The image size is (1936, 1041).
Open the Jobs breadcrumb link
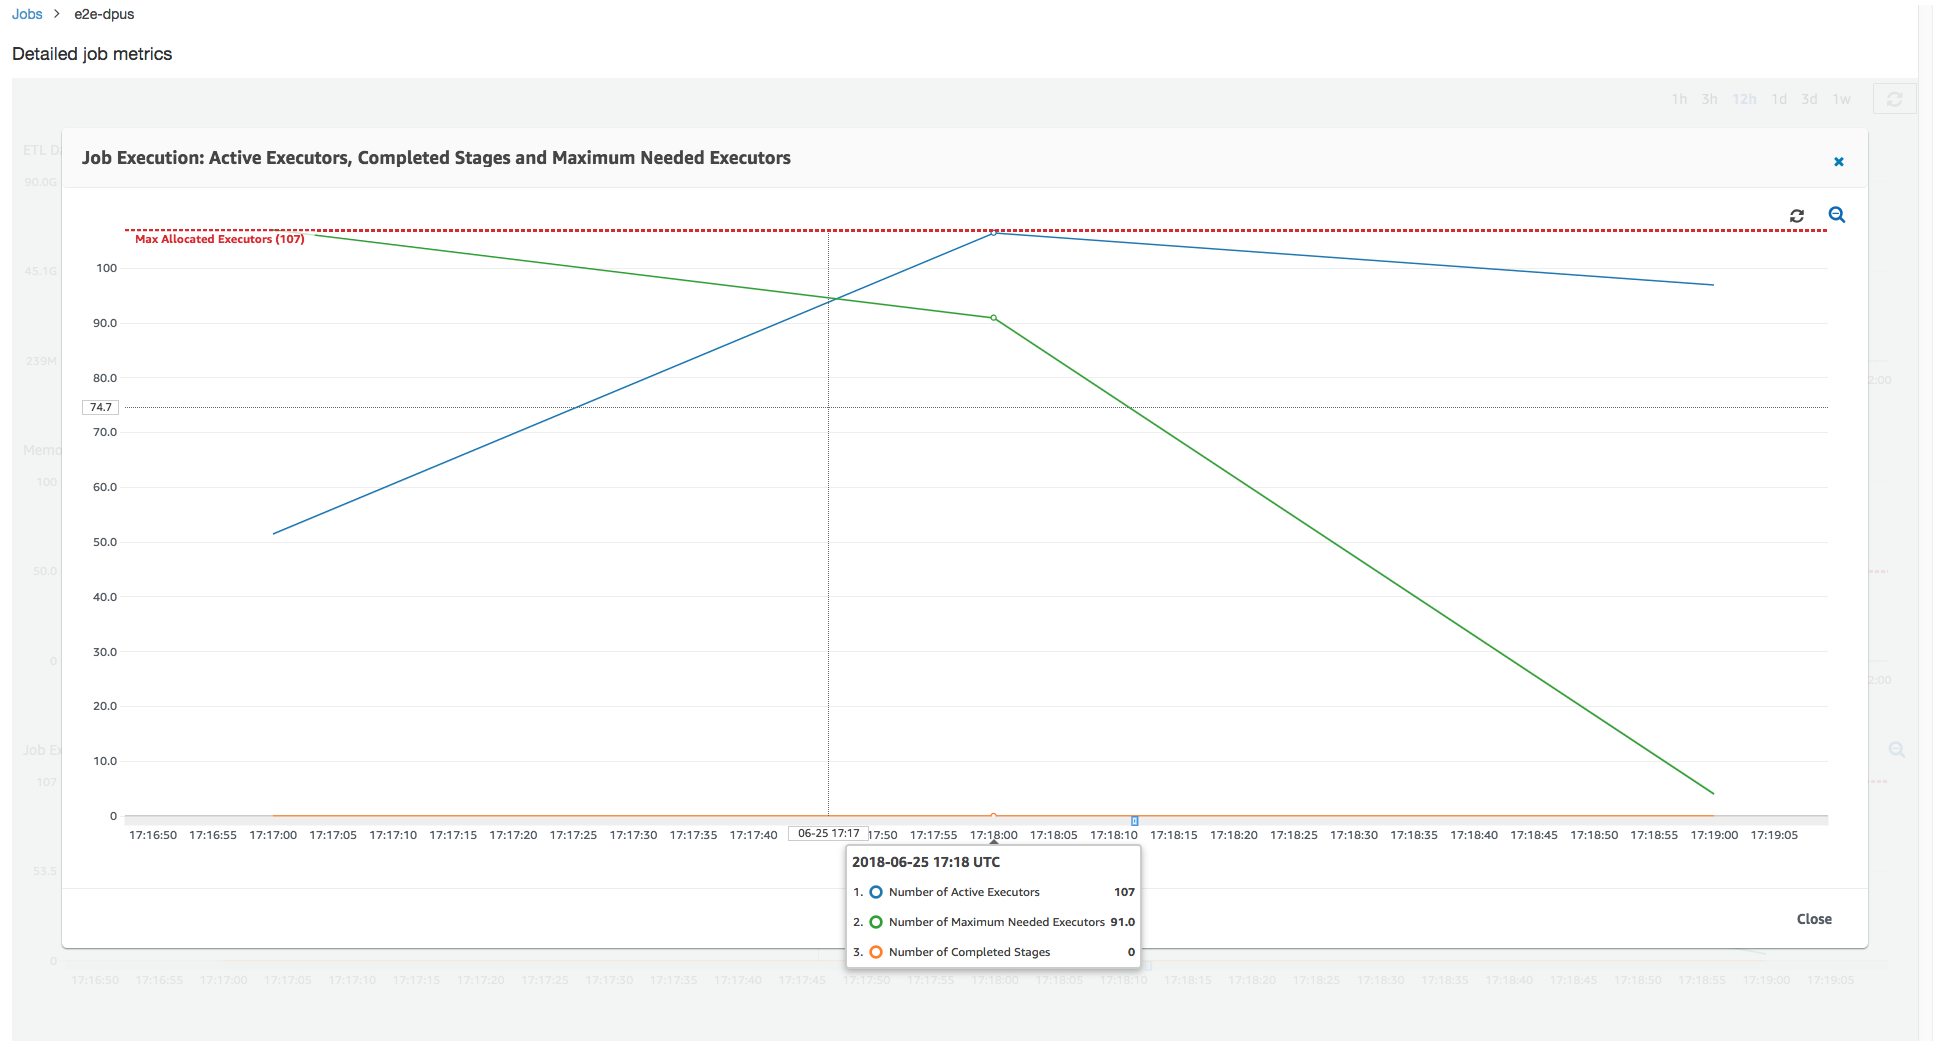click(x=27, y=14)
